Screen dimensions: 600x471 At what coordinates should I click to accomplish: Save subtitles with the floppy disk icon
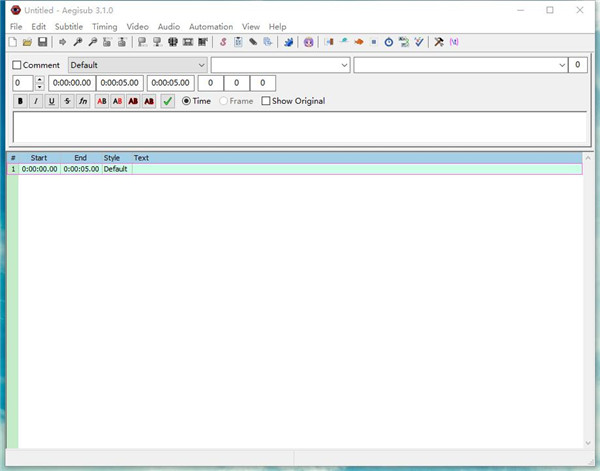pyautogui.click(x=42, y=42)
